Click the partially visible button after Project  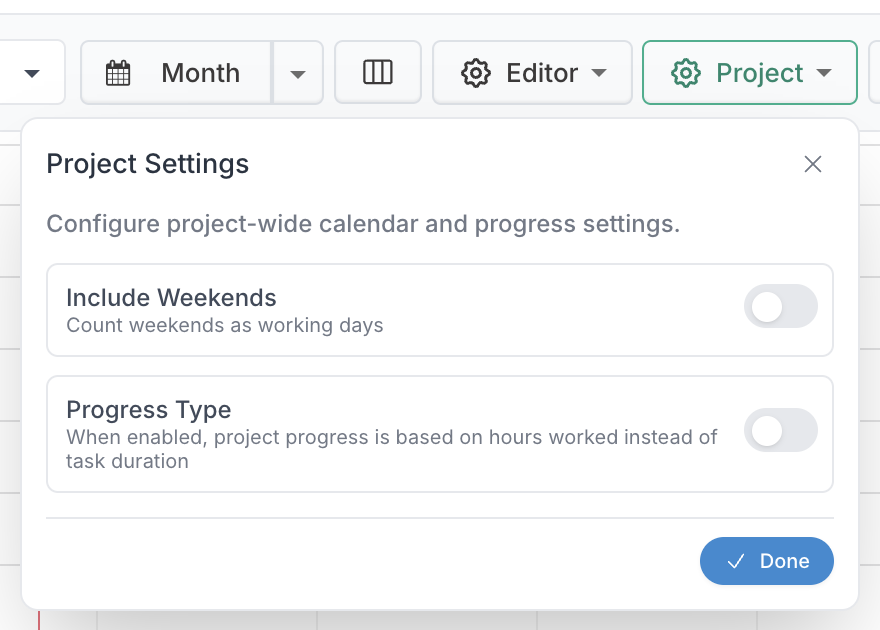pos(874,73)
